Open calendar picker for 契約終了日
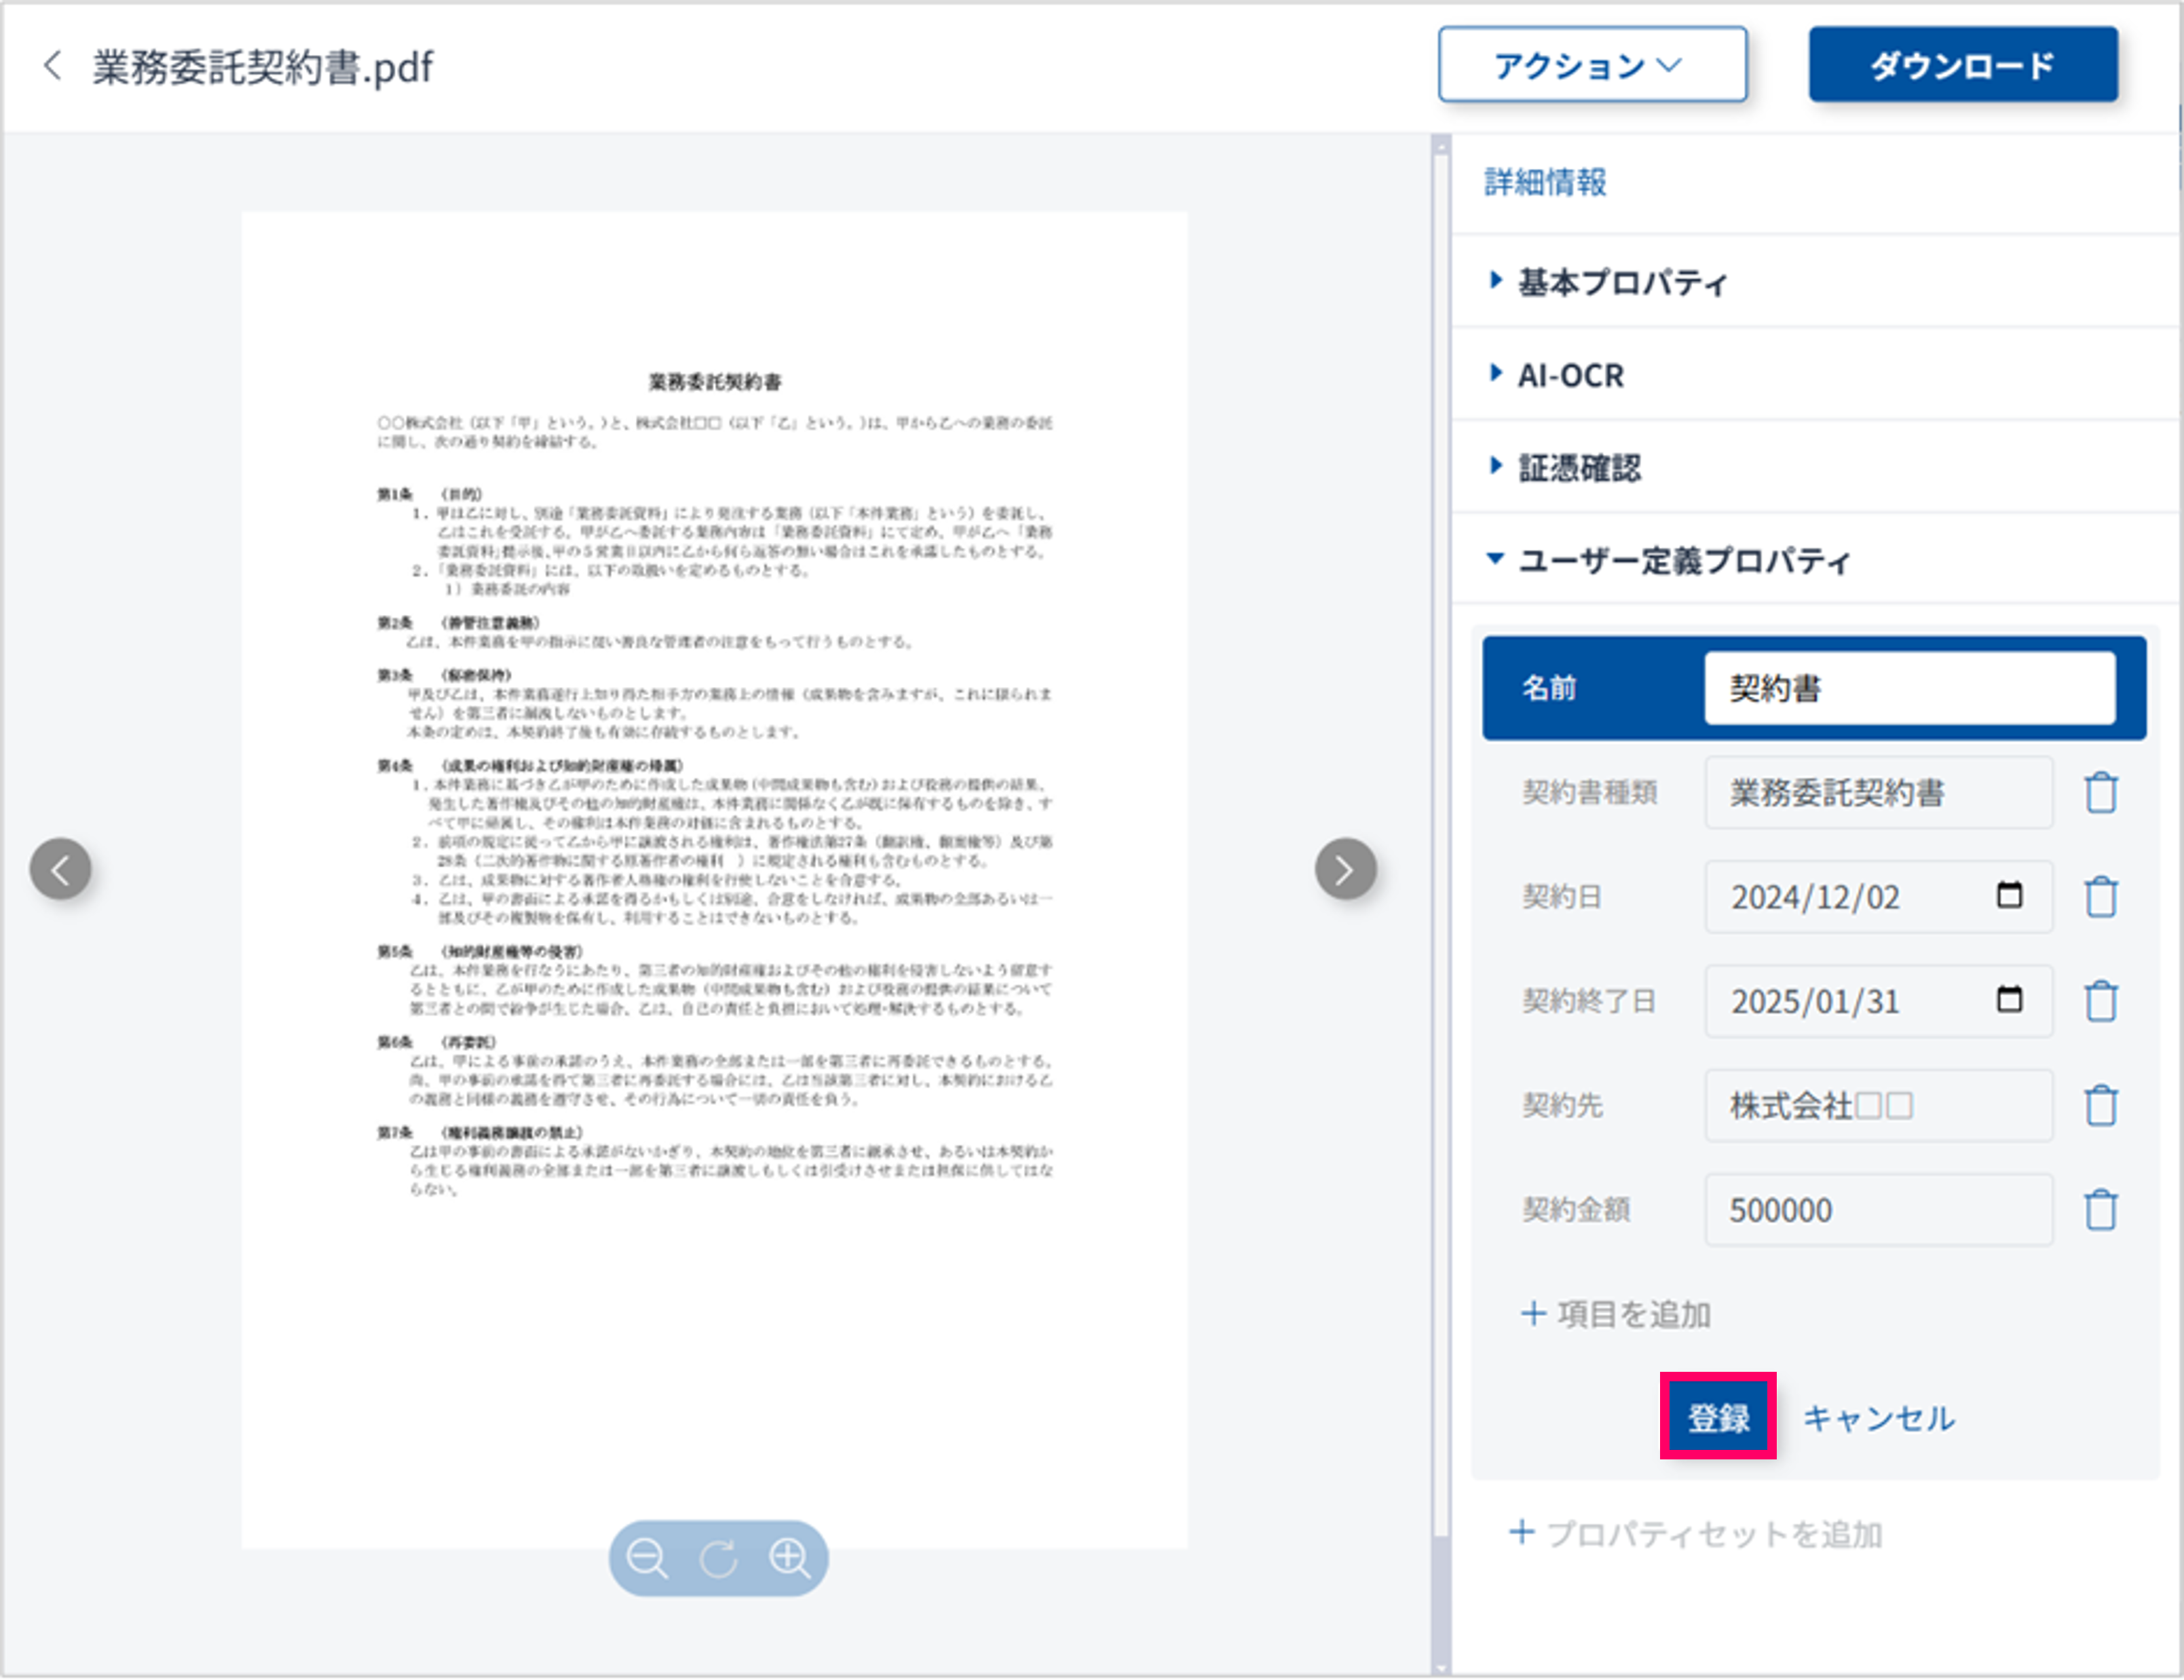The height and width of the screenshot is (1680, 2184). pyautogui.click(x=2009, y=999)
